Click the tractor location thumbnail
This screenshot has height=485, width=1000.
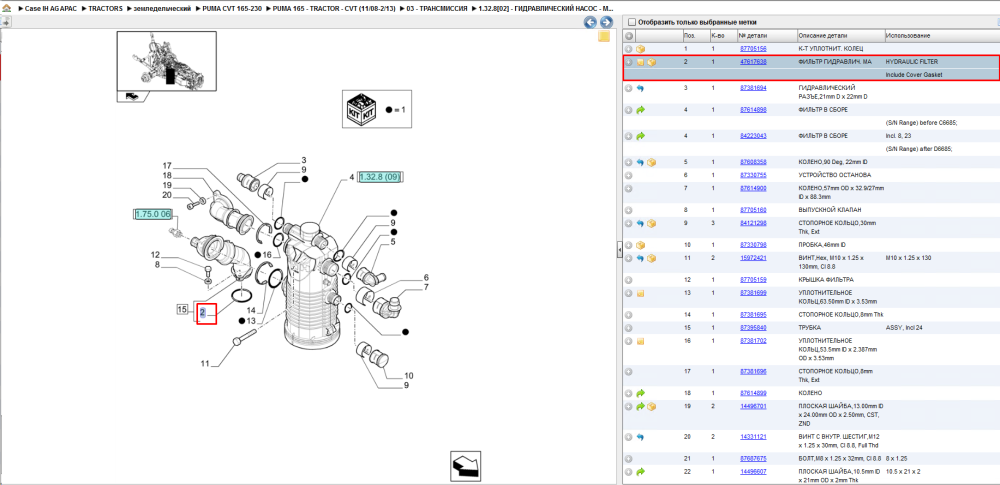[x=166, y=62]
